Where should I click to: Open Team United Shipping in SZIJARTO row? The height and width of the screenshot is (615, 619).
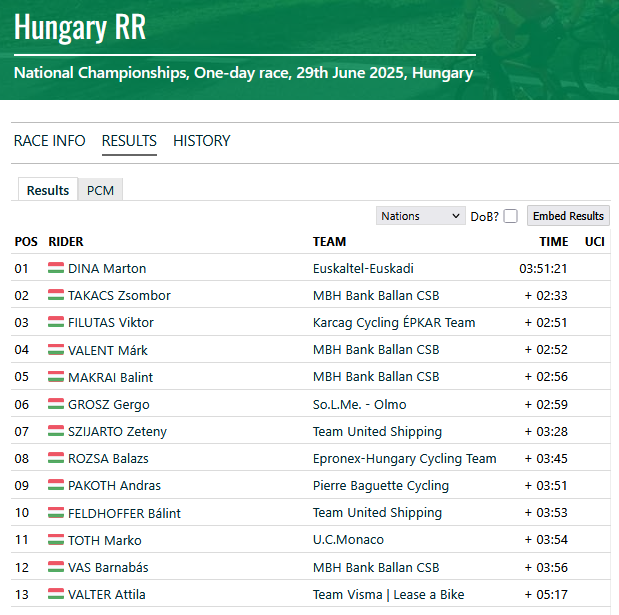point(377,431)
